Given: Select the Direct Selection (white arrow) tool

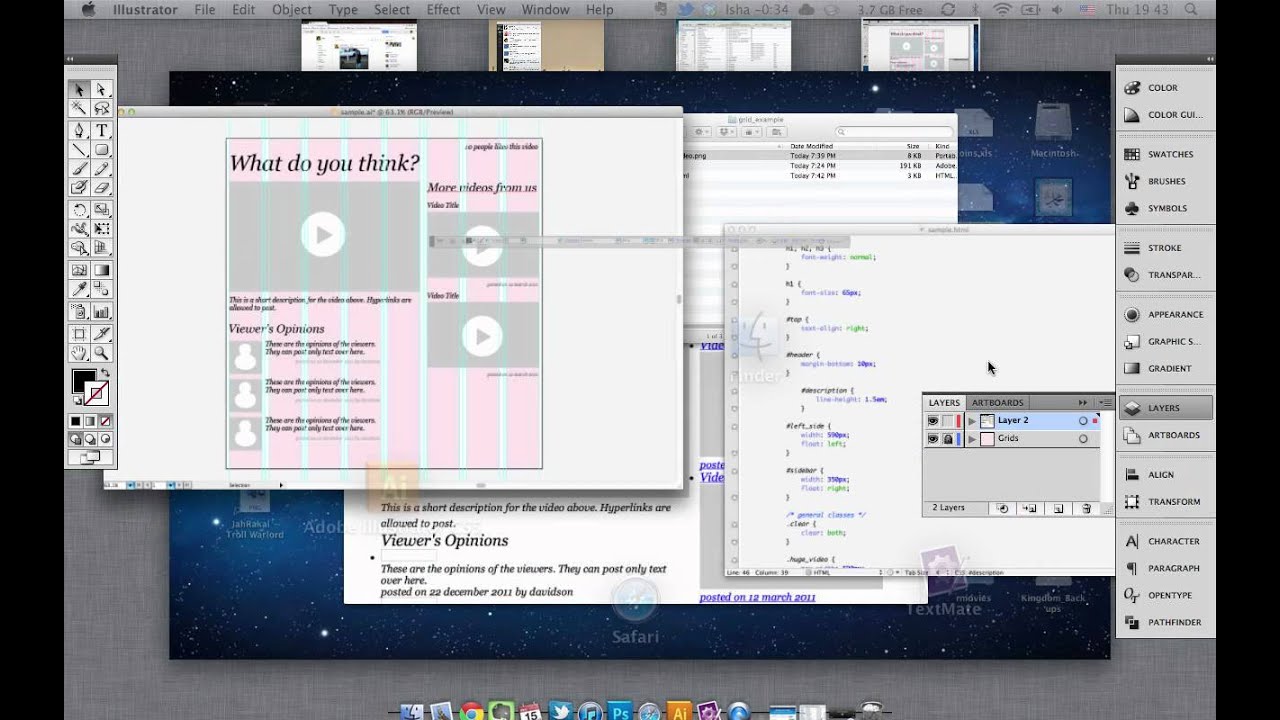Looking at the screenshot, I should [103, 90].
